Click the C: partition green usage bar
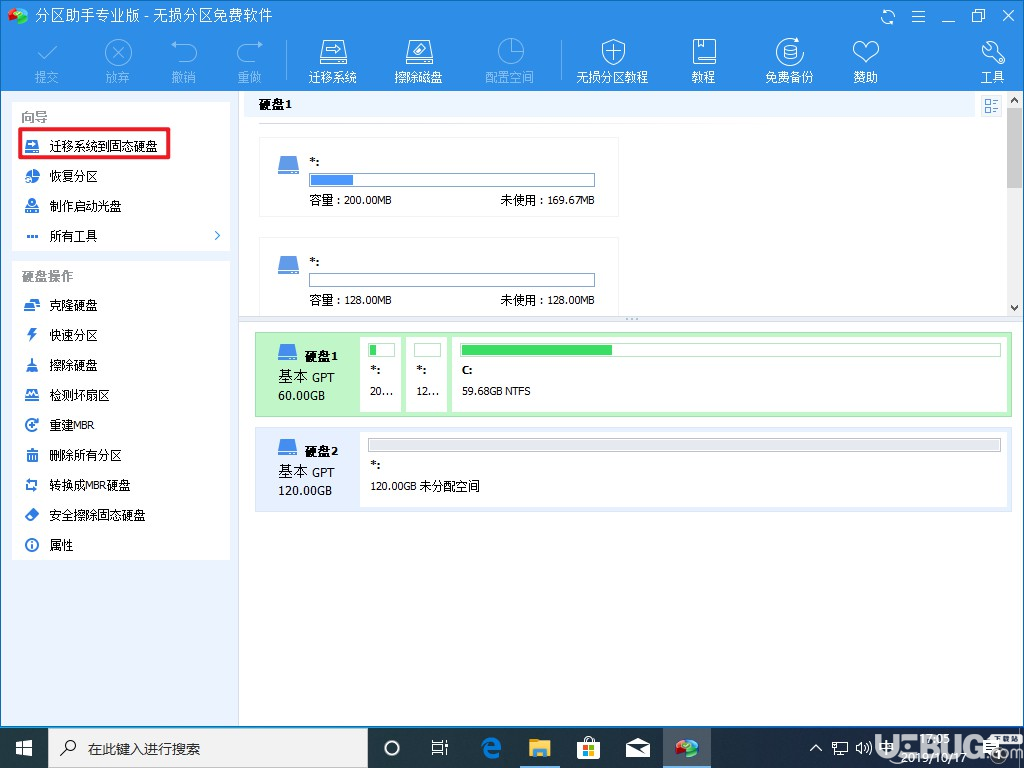1024x768 pixels. [x=731, y=350]
